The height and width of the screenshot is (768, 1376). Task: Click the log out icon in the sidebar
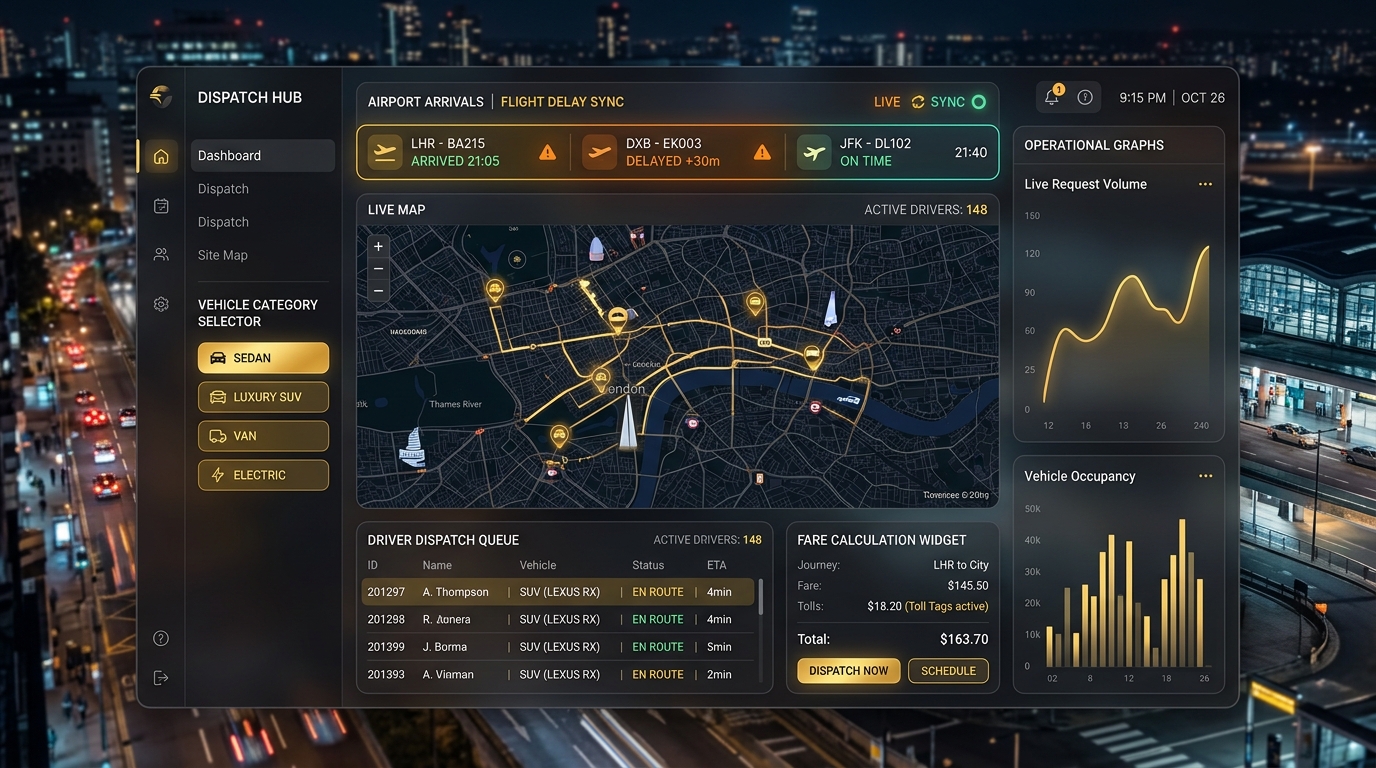point(161,678)
